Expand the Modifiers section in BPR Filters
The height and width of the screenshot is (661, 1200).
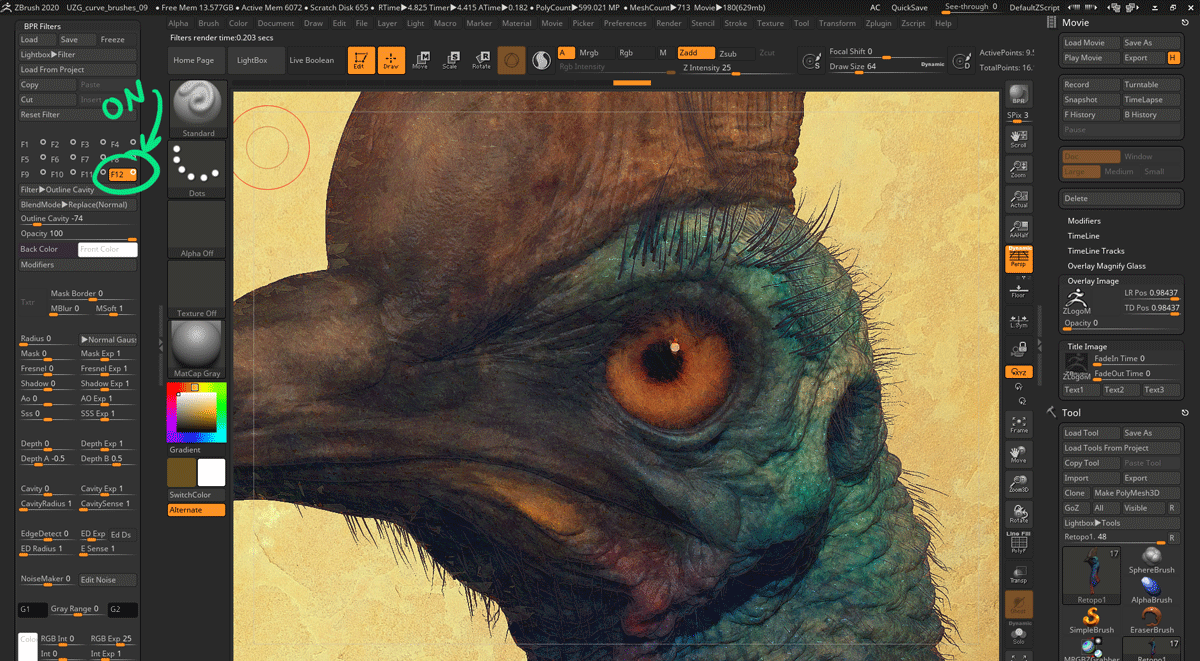77,265
